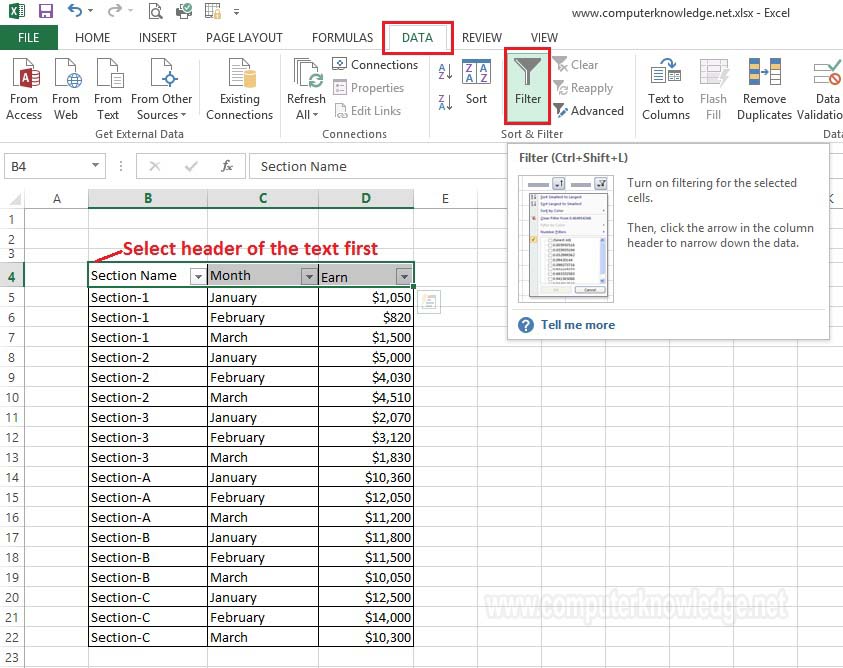Select column A header
Viewport: 843px width, 668px height.
(56, 198)
